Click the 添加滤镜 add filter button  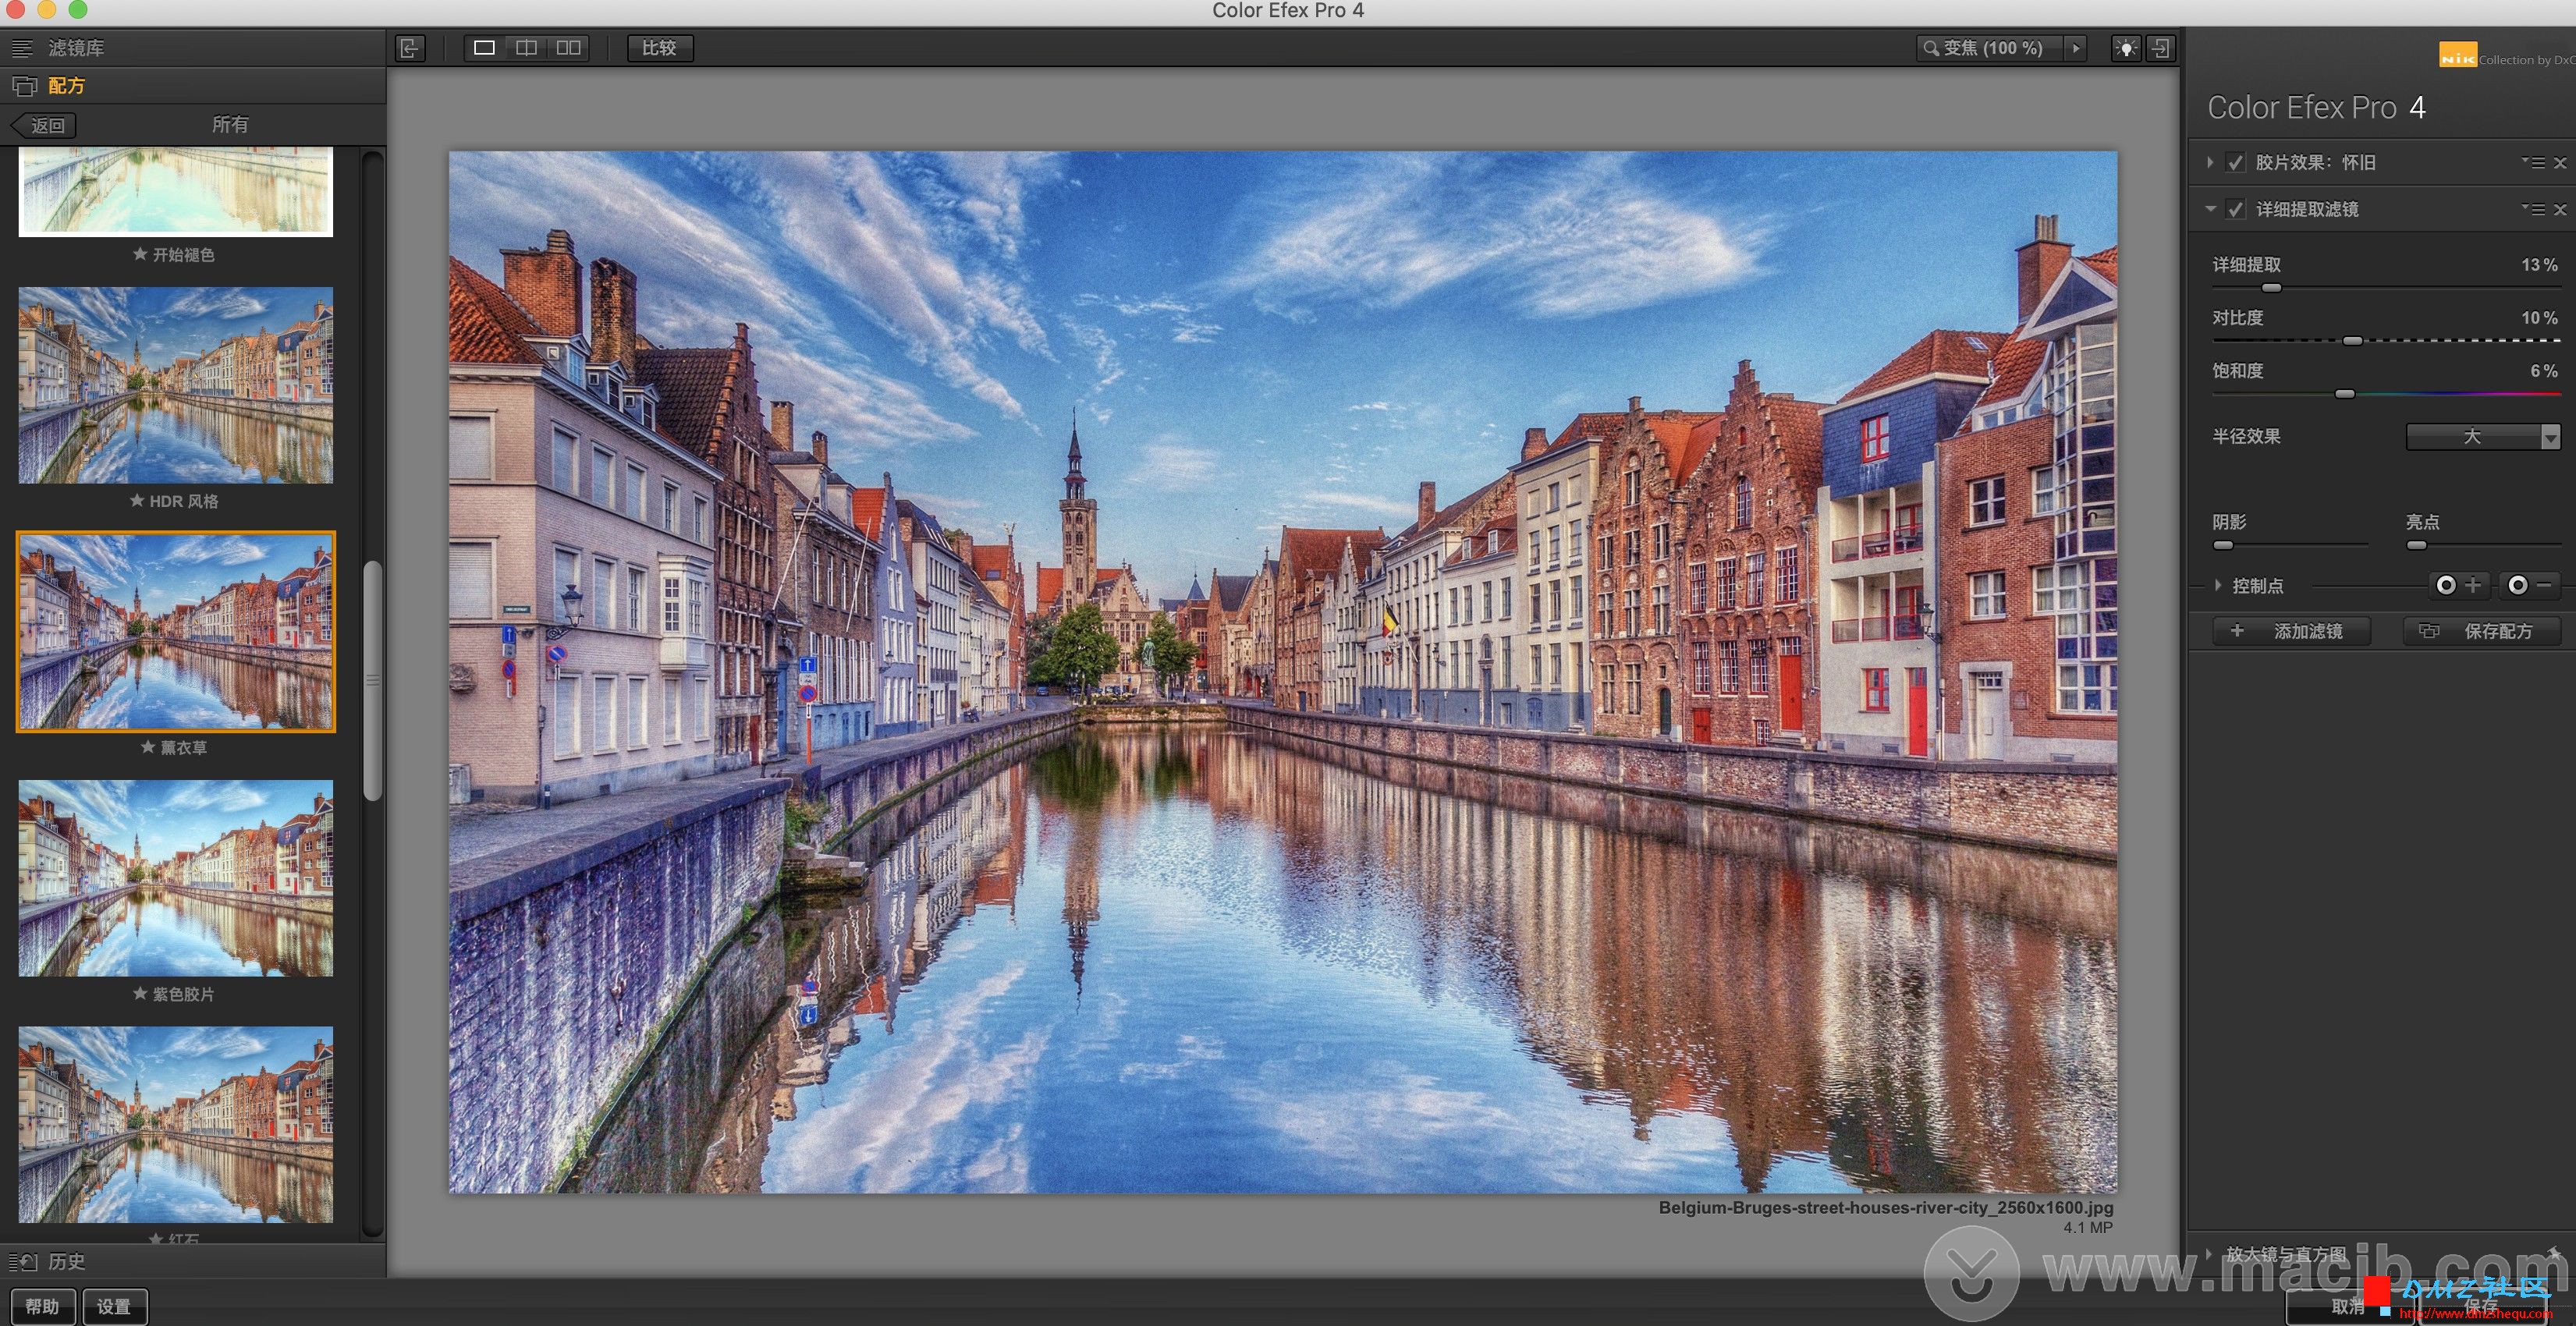coord(2291,631)
